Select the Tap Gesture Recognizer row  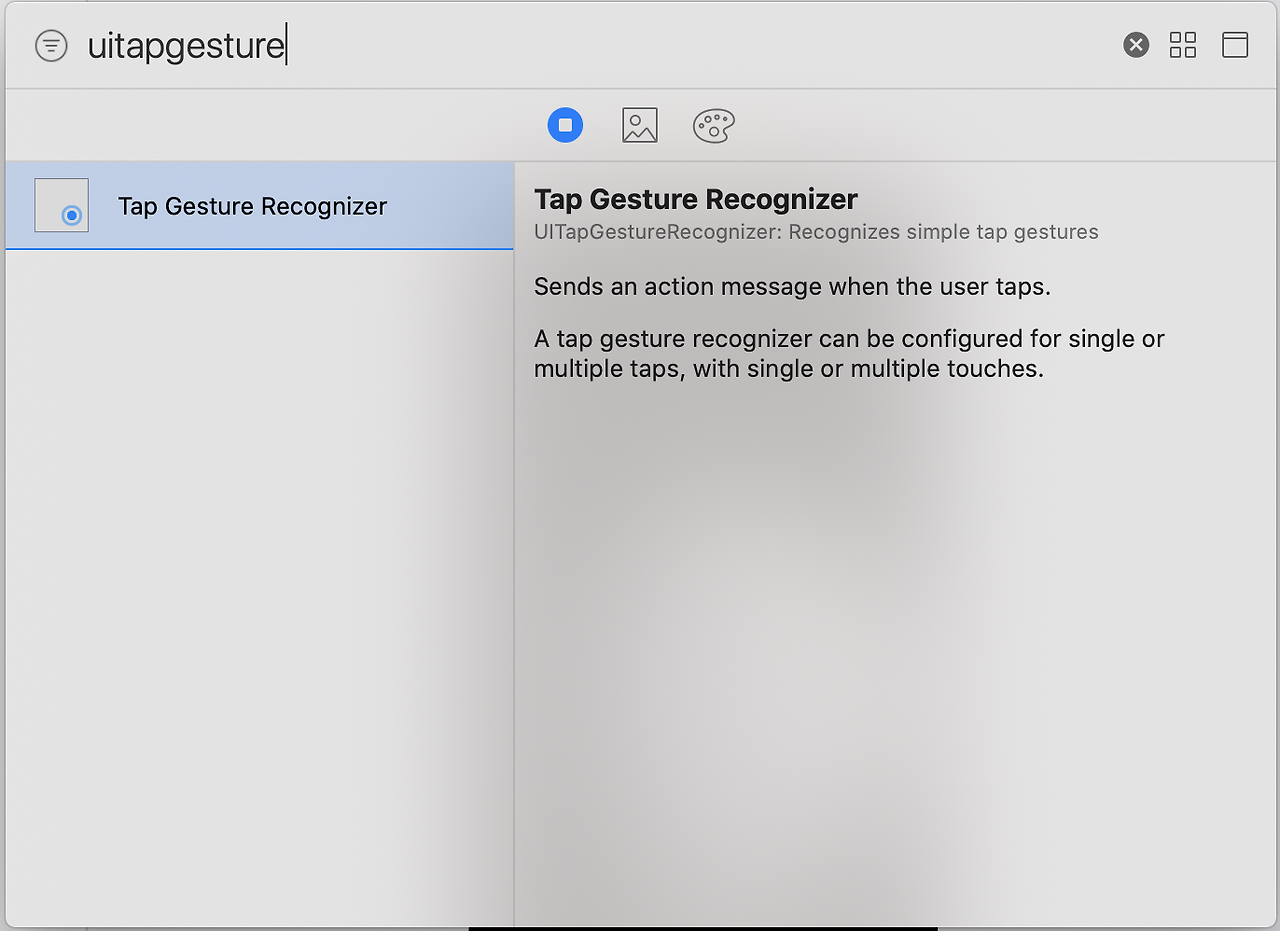259,206
